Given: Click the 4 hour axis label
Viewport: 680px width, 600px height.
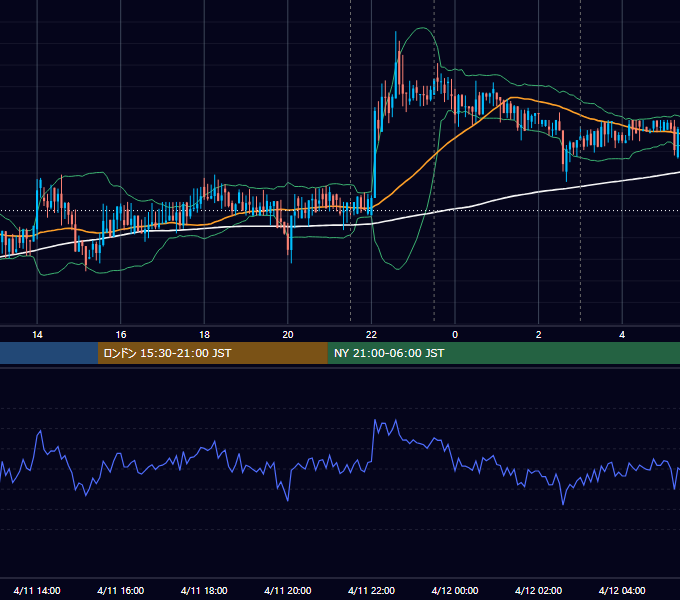Looking at the screenshot, I should click(x=622, y=335).
